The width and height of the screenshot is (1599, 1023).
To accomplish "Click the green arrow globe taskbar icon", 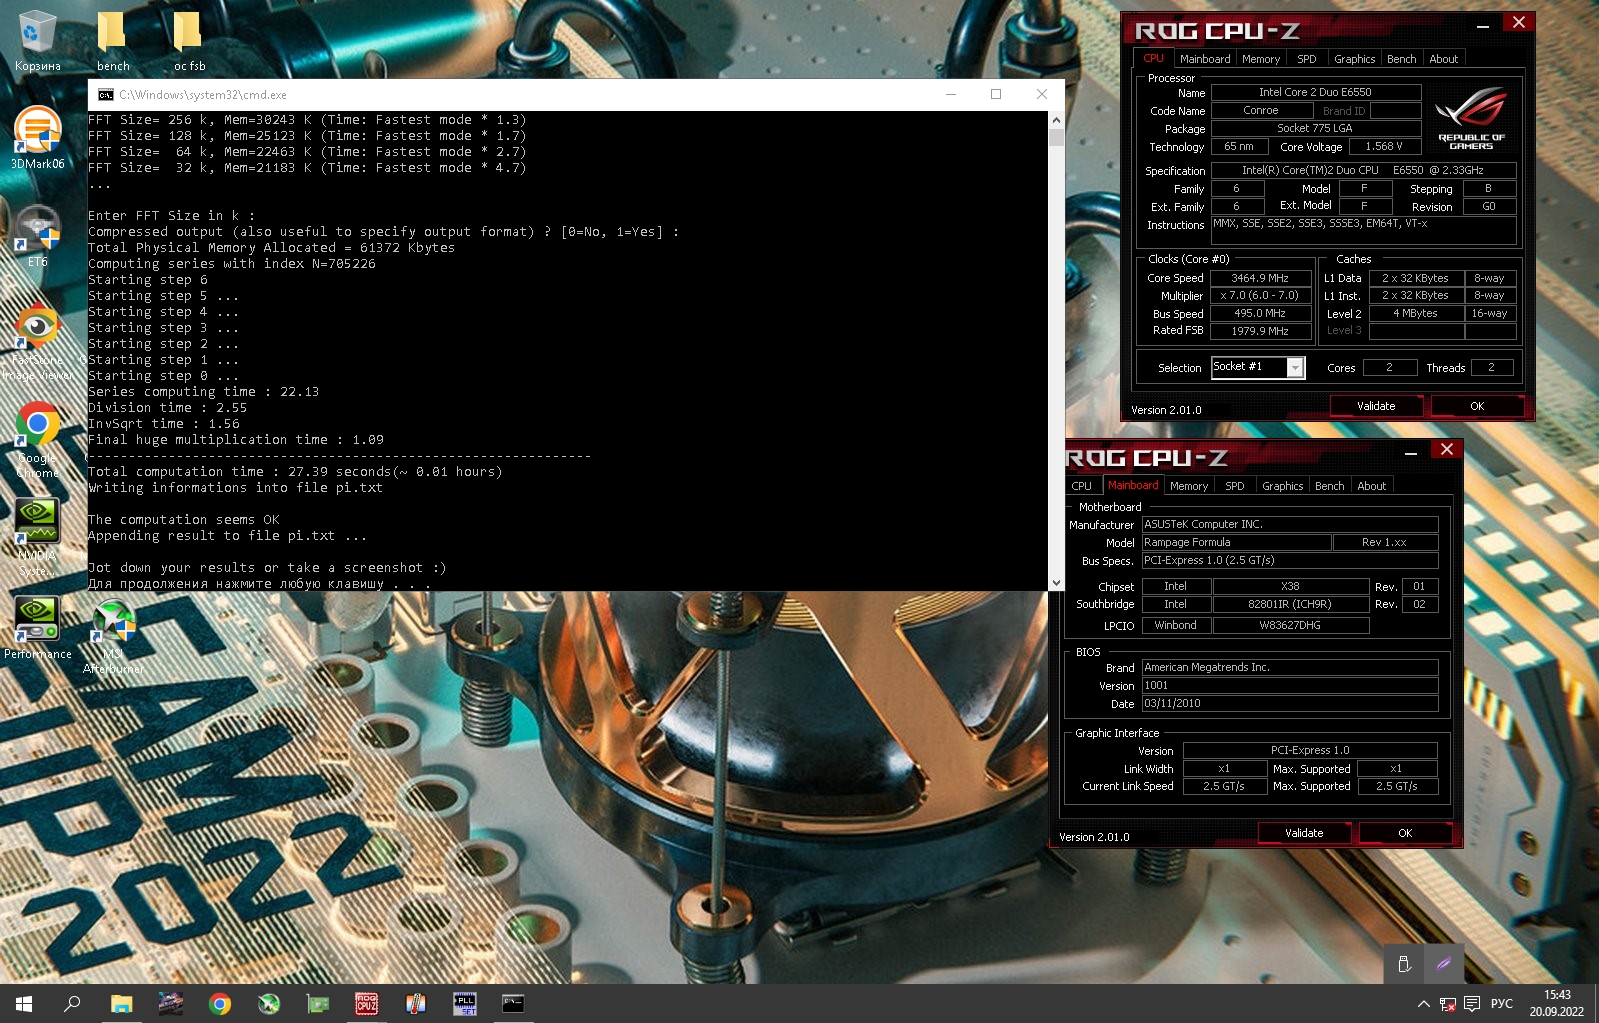I will (268, 1004).
